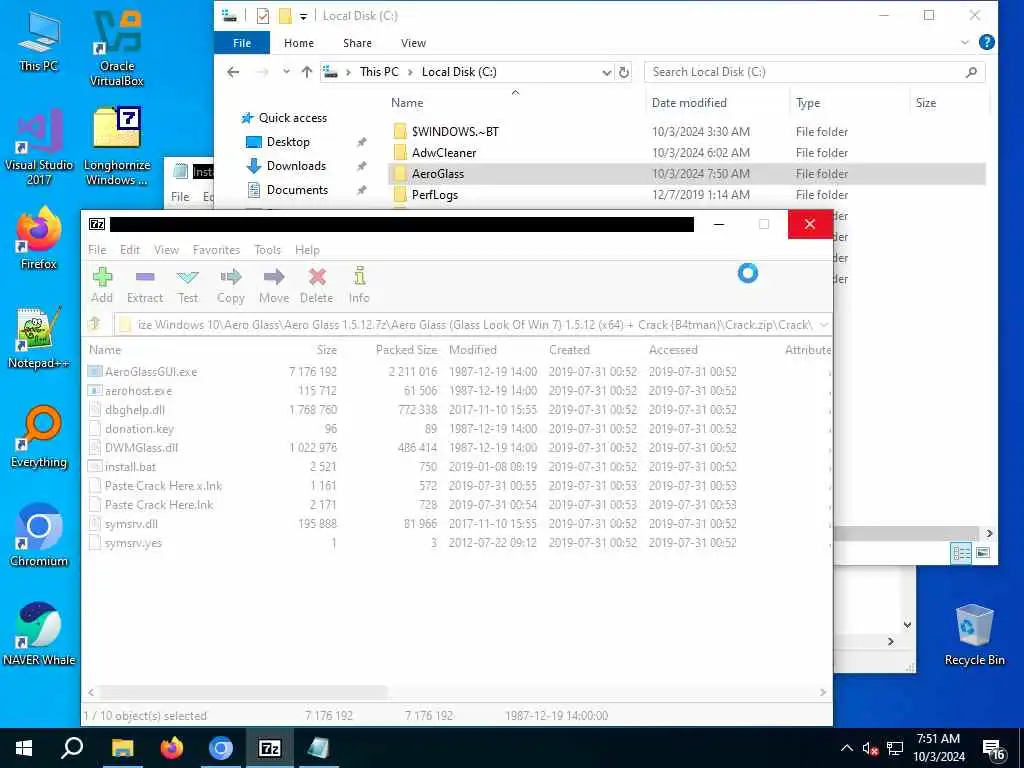Open the View menu in 7-Zip
Image resolution: width=1024 pixels, height=768 pixels.
click(x=166, y=249)
